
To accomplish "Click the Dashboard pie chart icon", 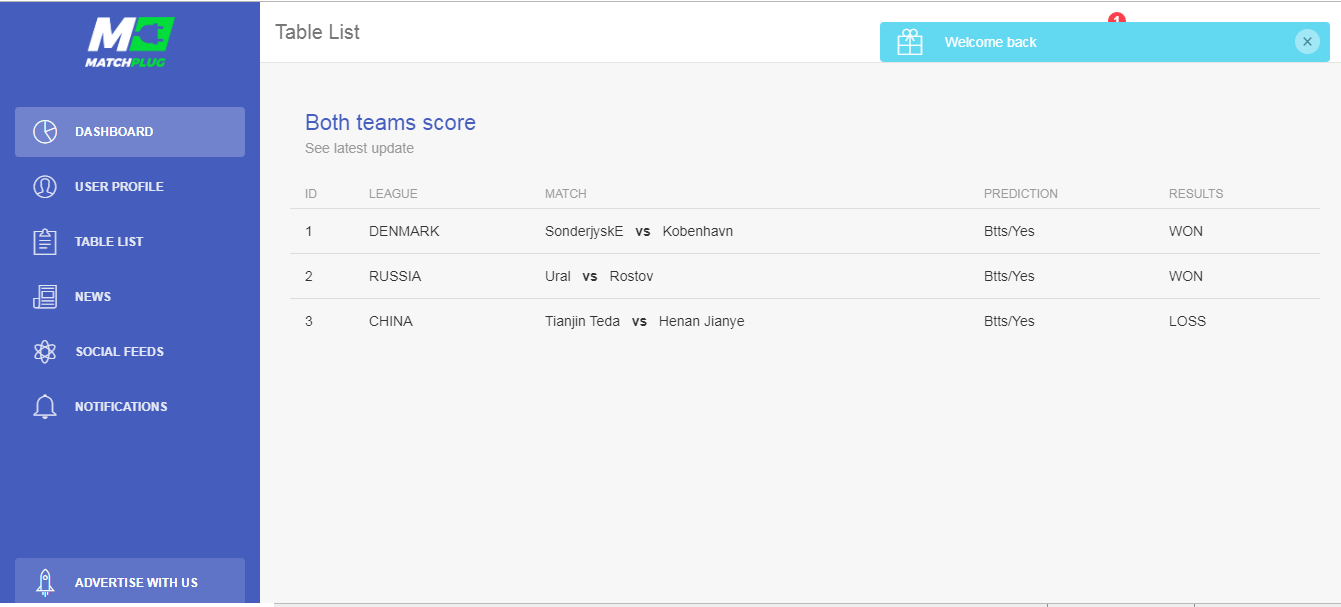I will (45, 132).
